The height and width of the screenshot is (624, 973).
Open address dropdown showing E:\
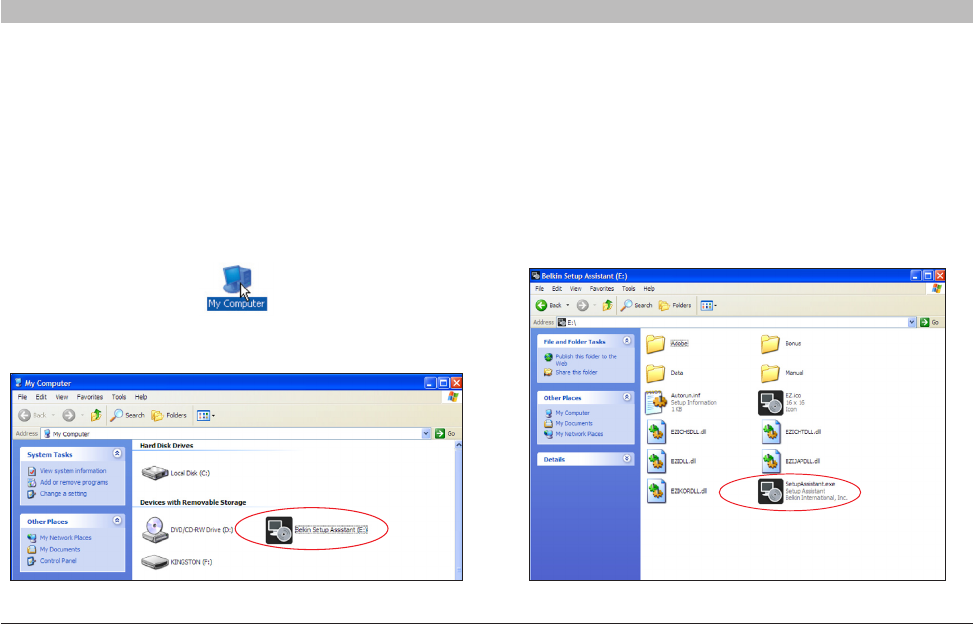912,323
